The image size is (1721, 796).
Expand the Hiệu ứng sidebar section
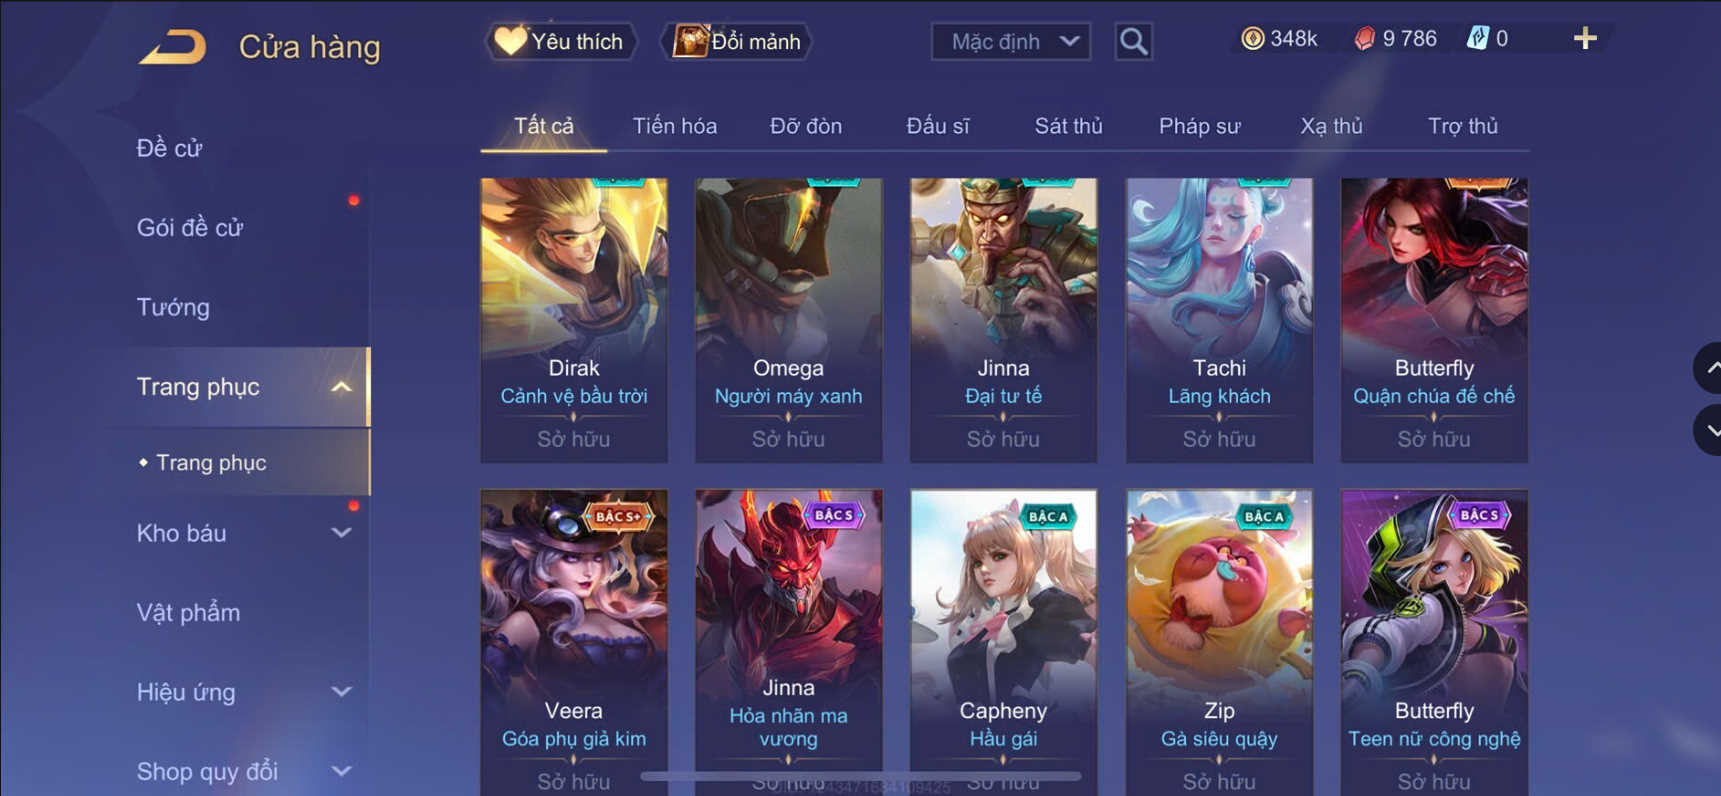pyautogui.click(x=341, y=692)
